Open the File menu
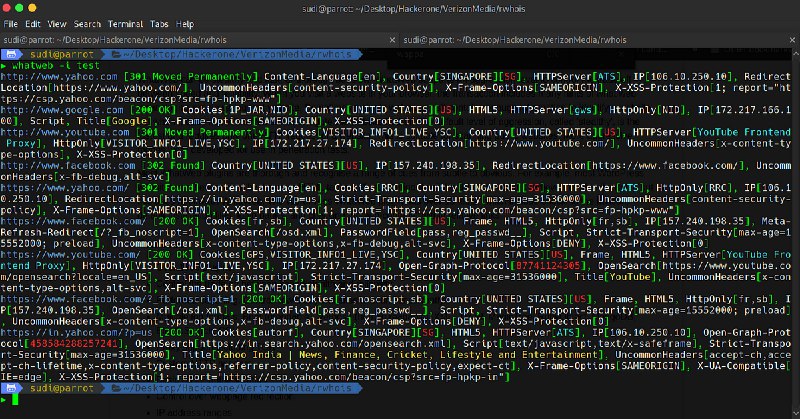Viewport: 800px width, 419px height. click(11, 24)
